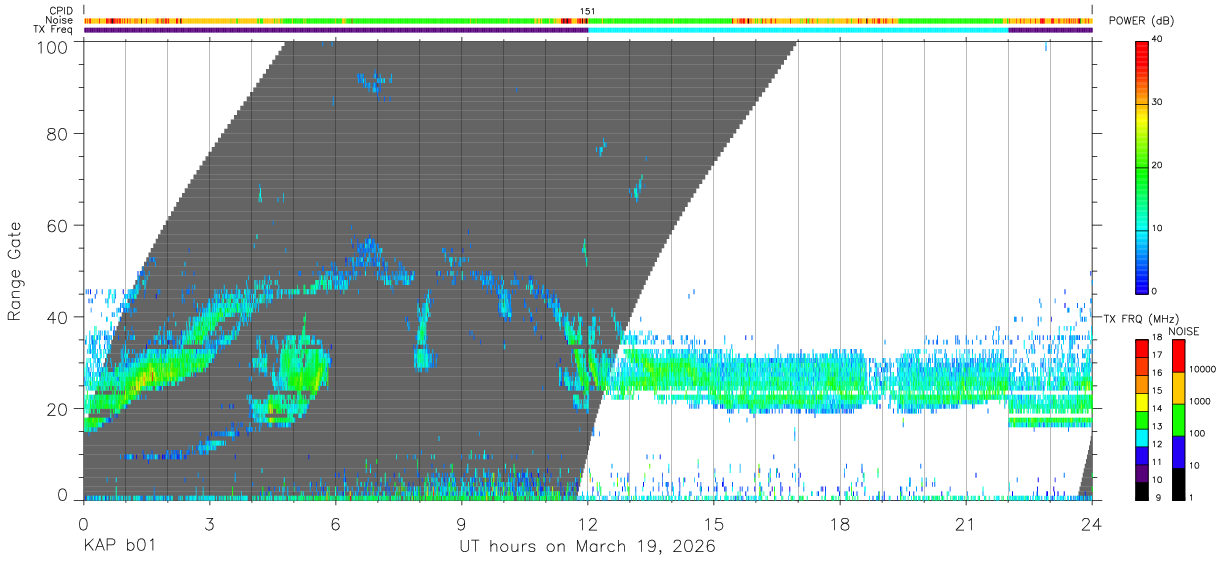The image size is (1228, 567).
Task: Click the 'Range Gate' y-axis title
Action: [x=15, y=271]
